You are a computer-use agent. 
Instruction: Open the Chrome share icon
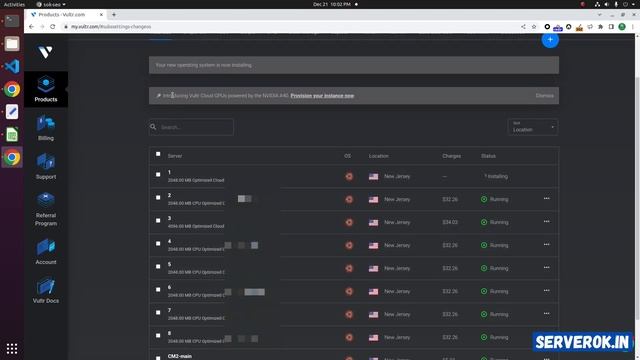(523, 27)
